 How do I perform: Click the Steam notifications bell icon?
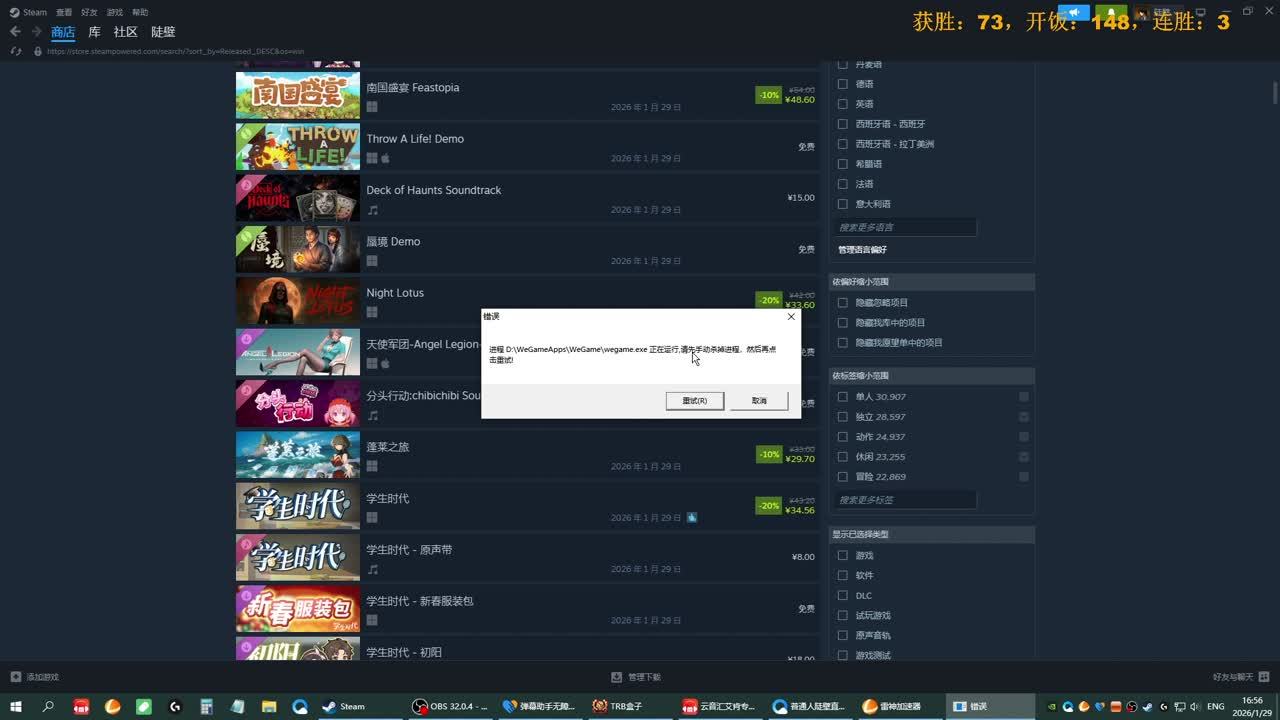tap(1110, 13)
